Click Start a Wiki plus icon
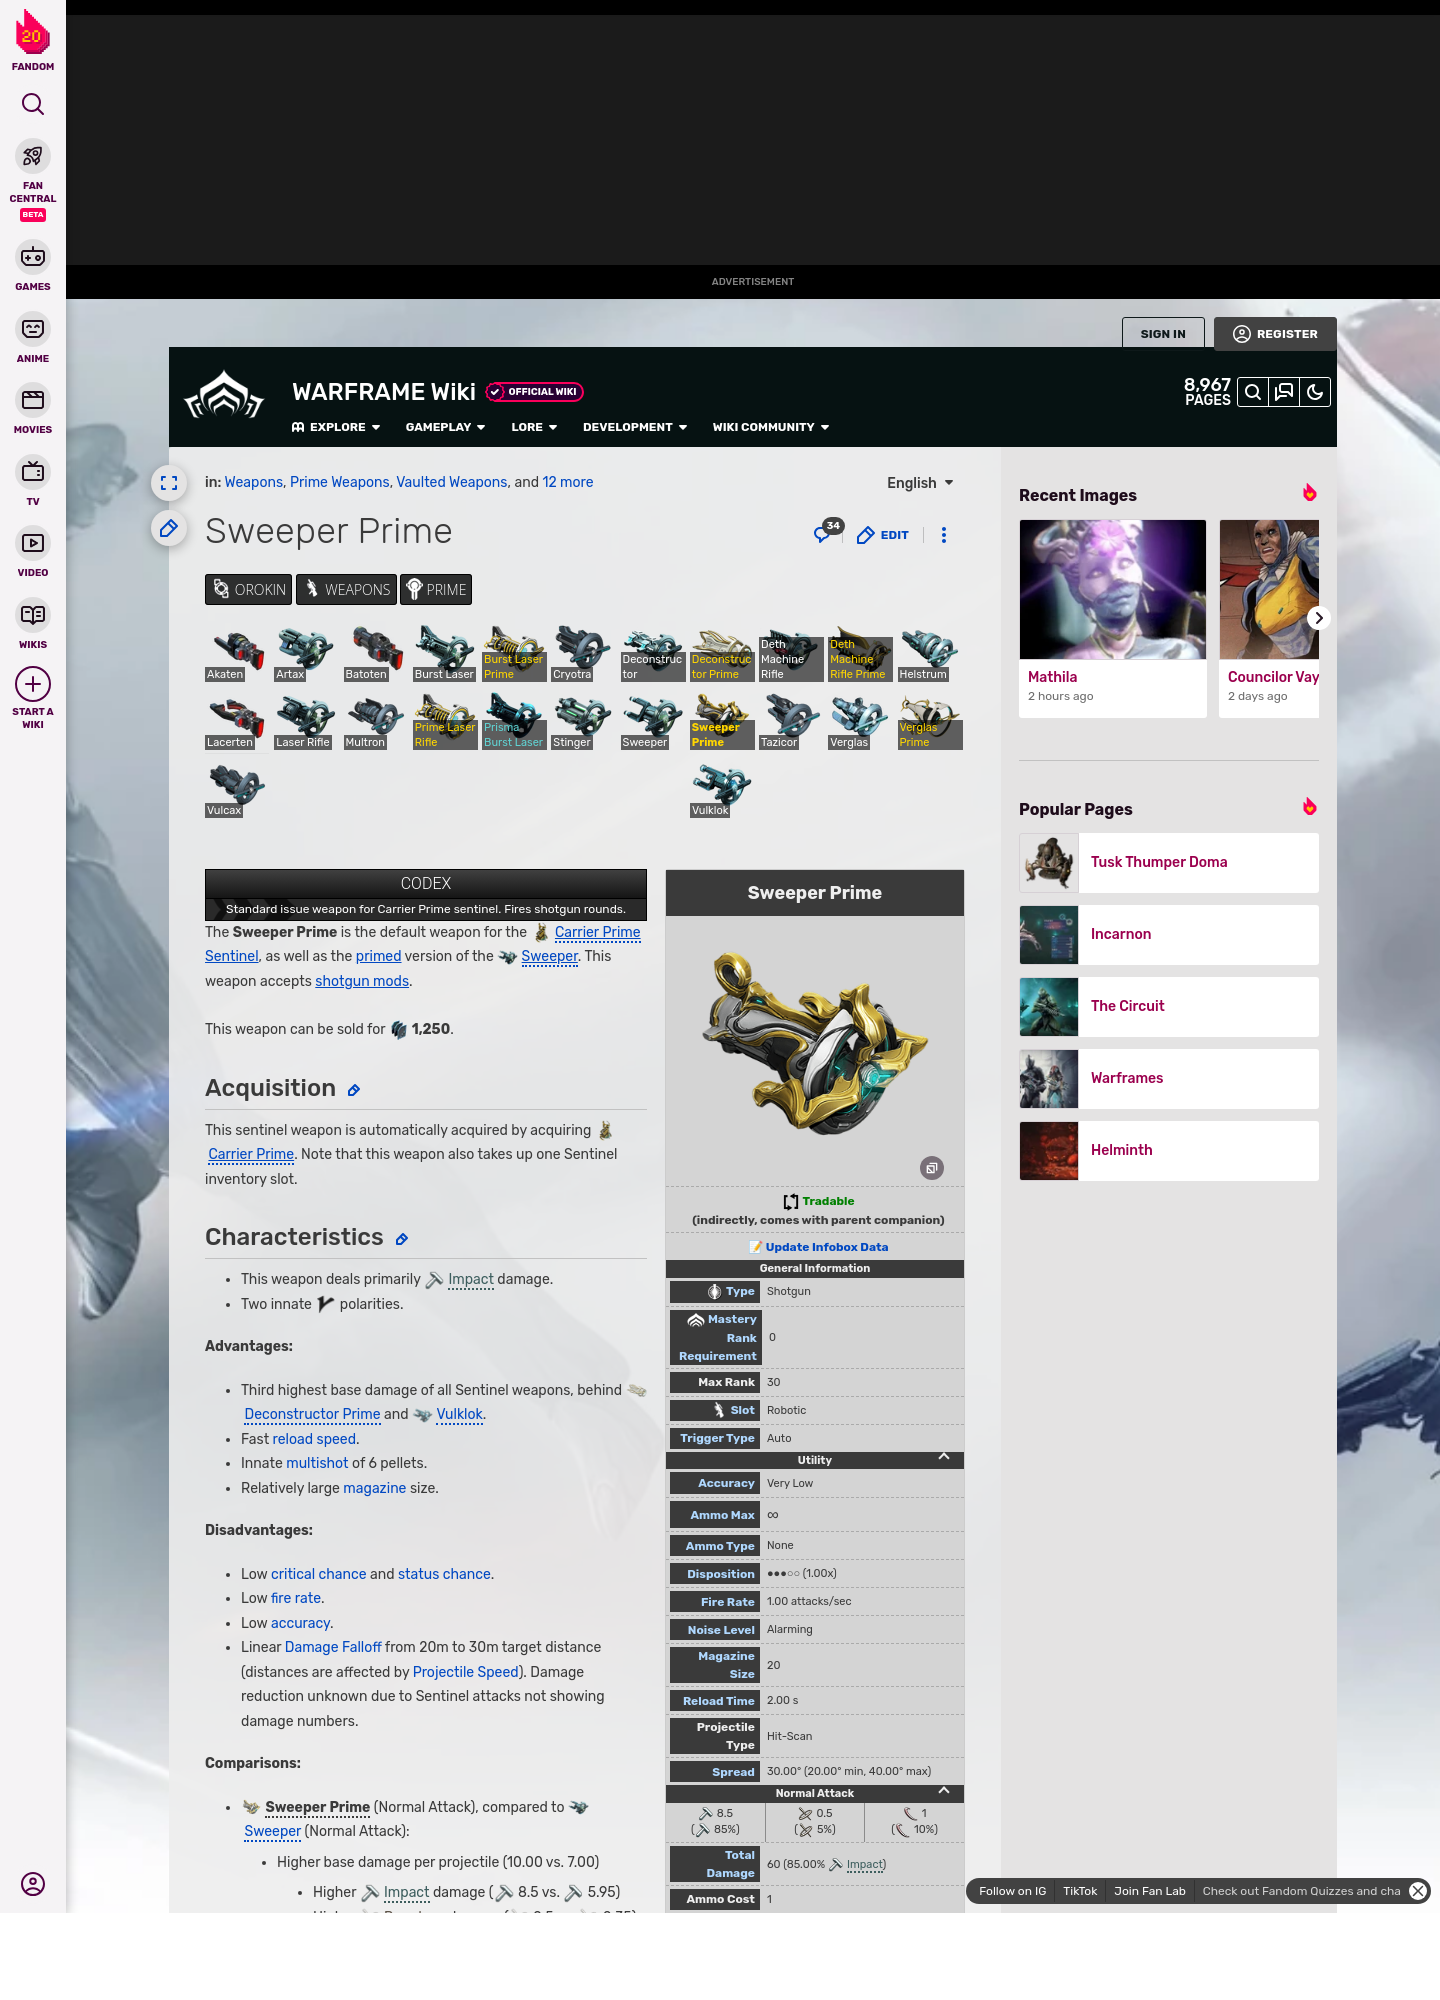 33,685
